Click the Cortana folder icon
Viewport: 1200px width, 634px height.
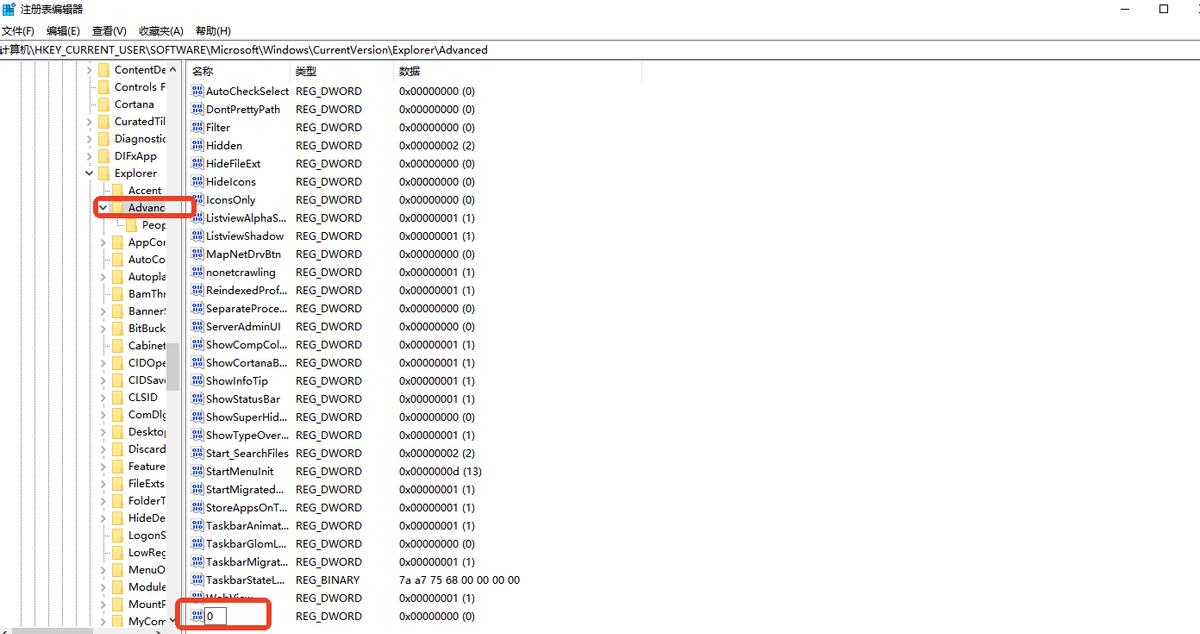(x=104, y=104)
